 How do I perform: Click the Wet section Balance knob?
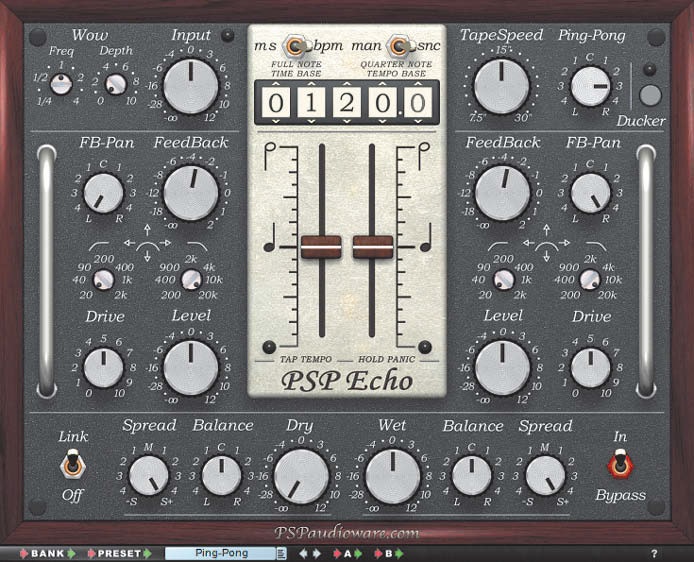pos(472,476)
